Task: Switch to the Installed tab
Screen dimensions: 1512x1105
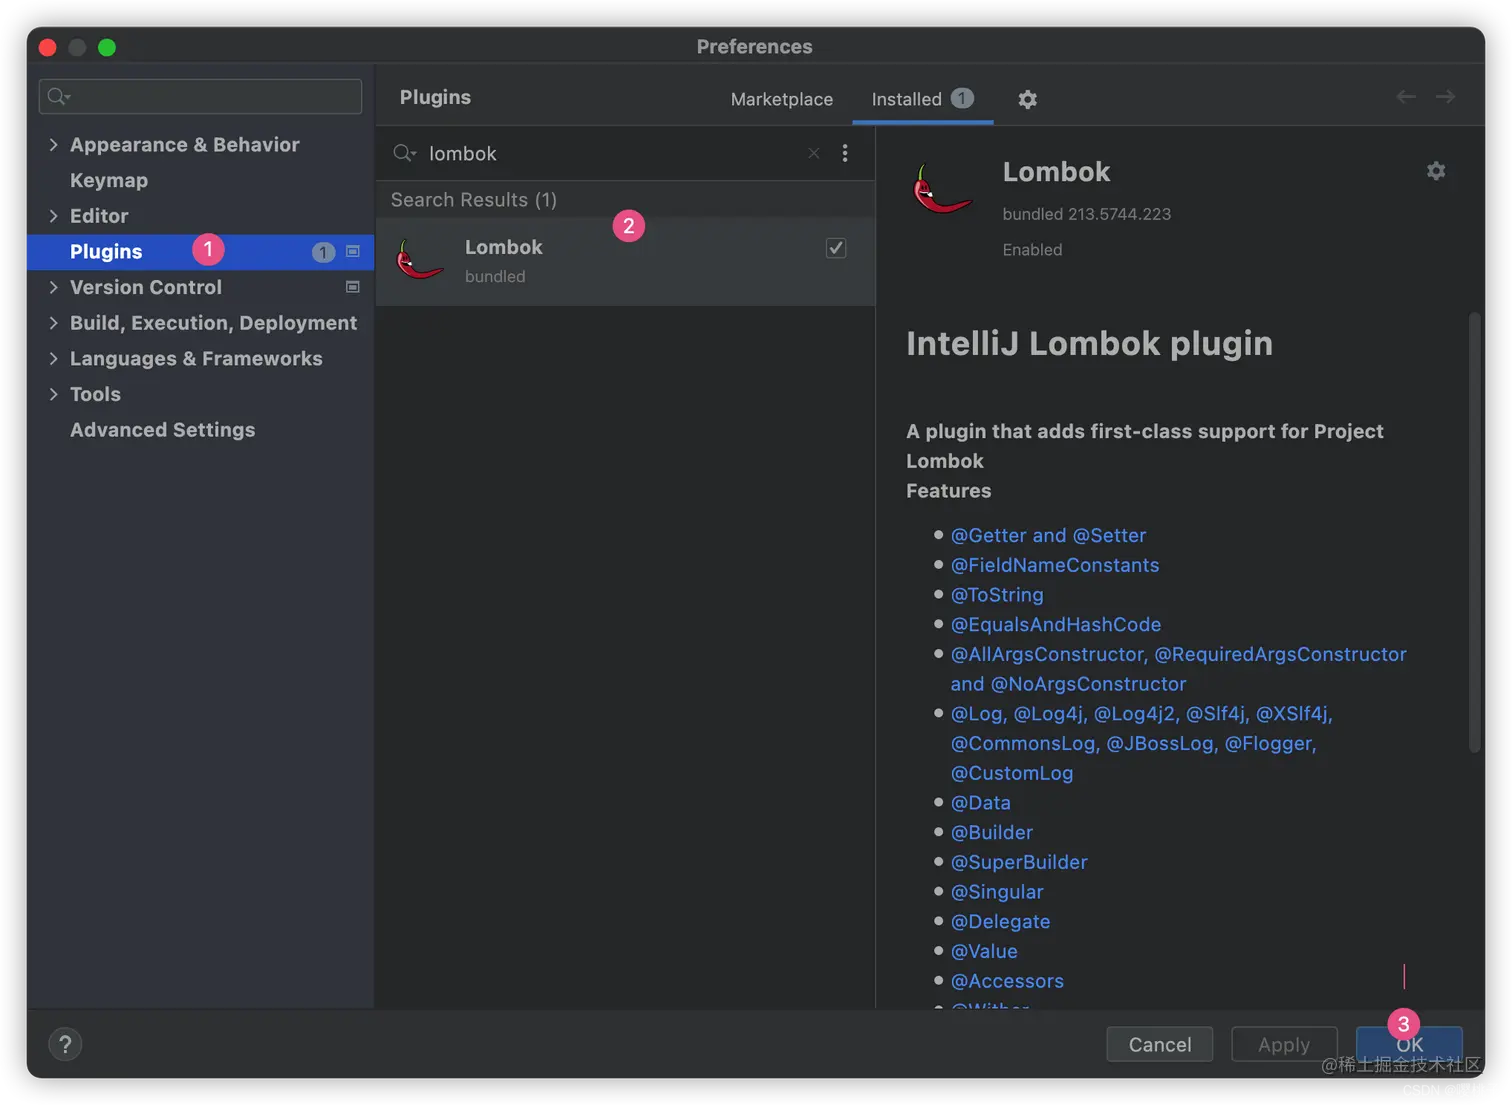Action: (922, 99)
